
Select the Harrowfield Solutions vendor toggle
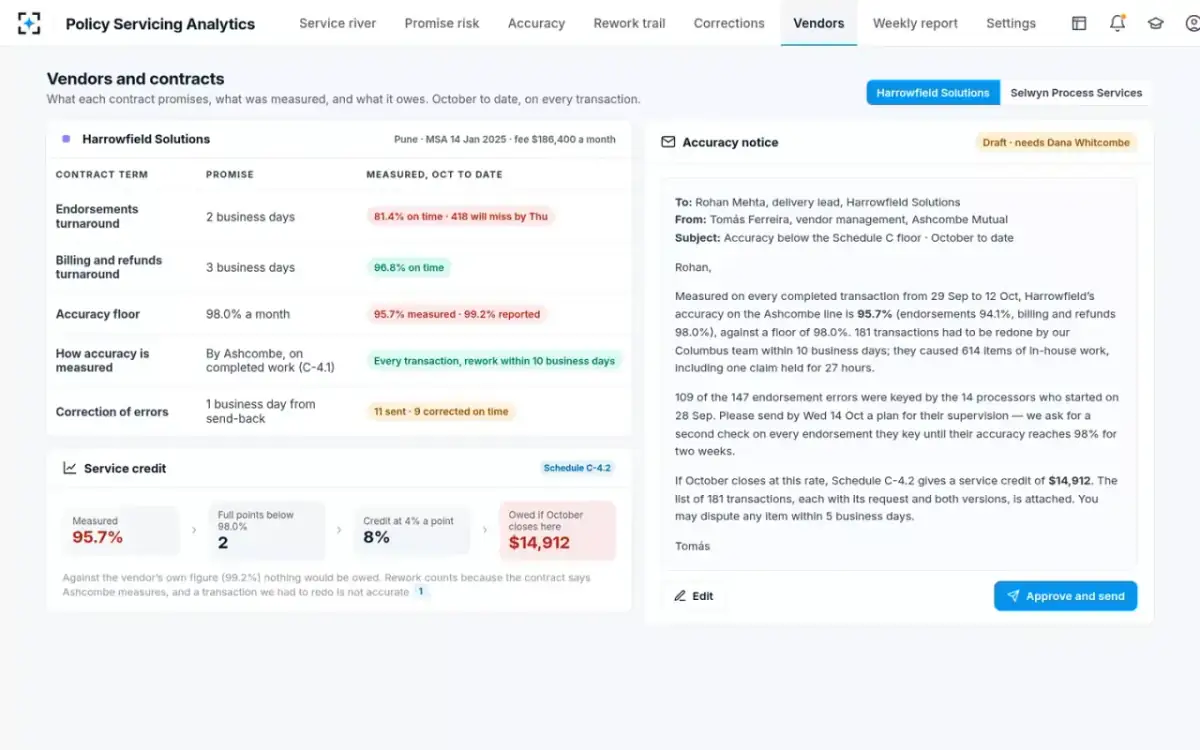pyautogui.click(x=933, y=93)
